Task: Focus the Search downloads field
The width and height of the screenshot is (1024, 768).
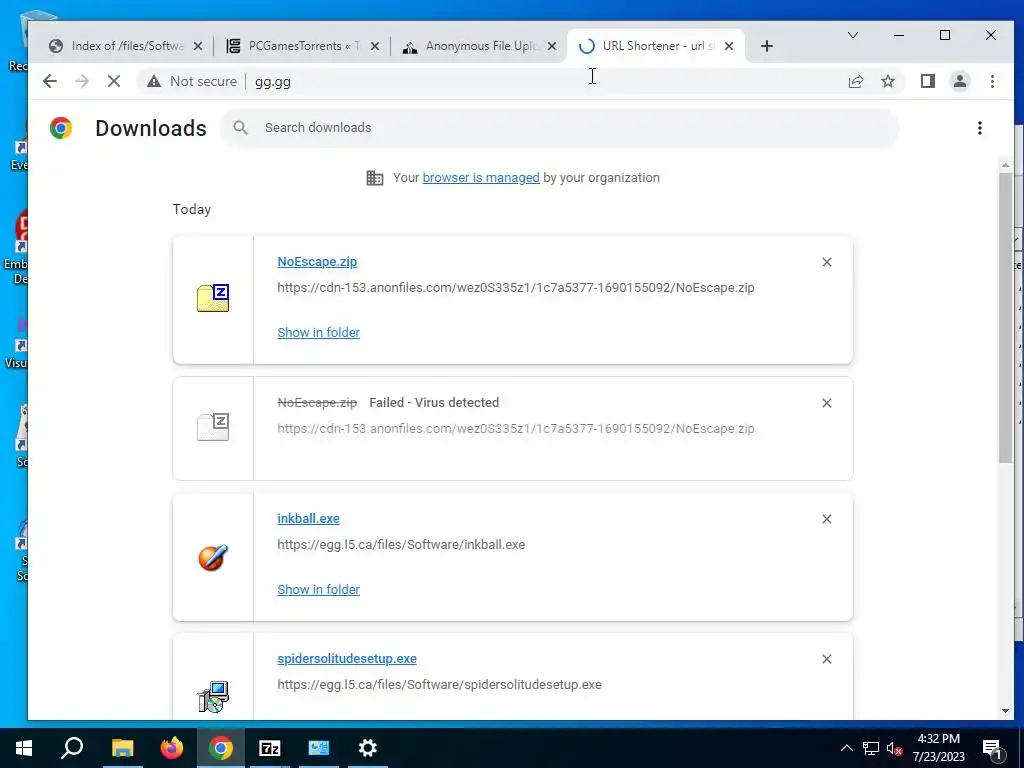Action: (559, 128)
